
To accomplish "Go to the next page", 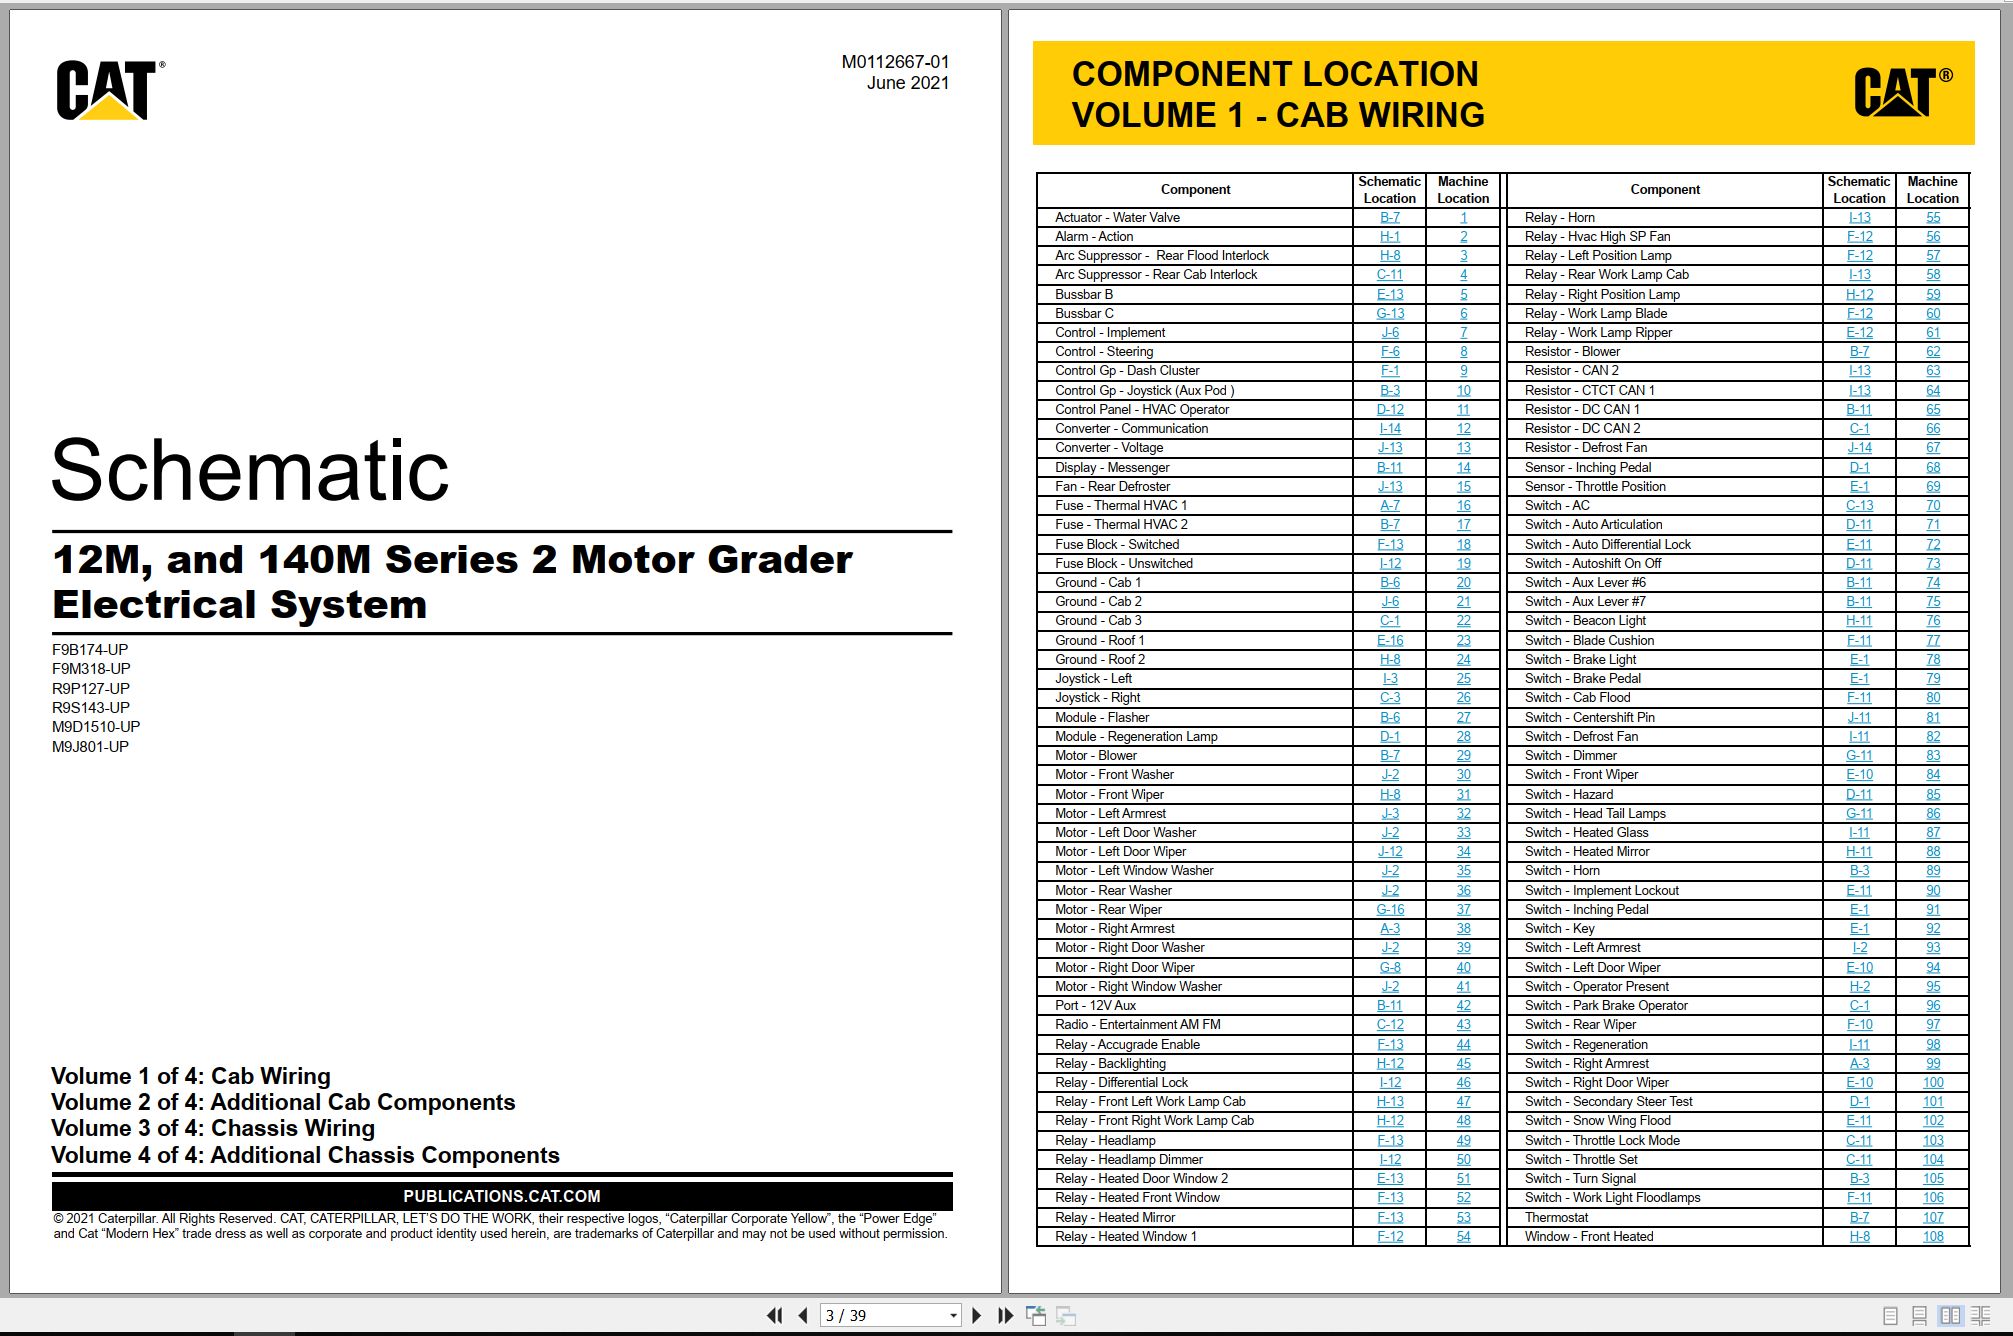I will tap(977, 1315).
